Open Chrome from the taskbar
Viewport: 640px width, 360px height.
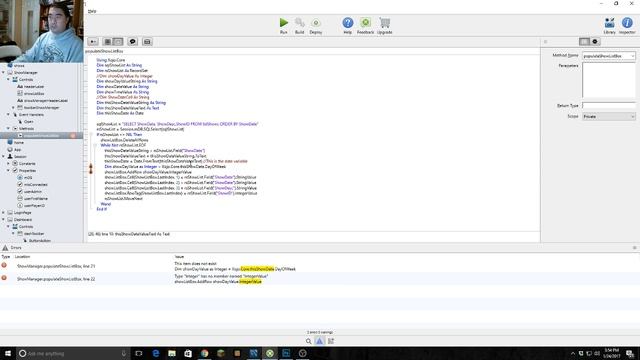pos(204,353)
